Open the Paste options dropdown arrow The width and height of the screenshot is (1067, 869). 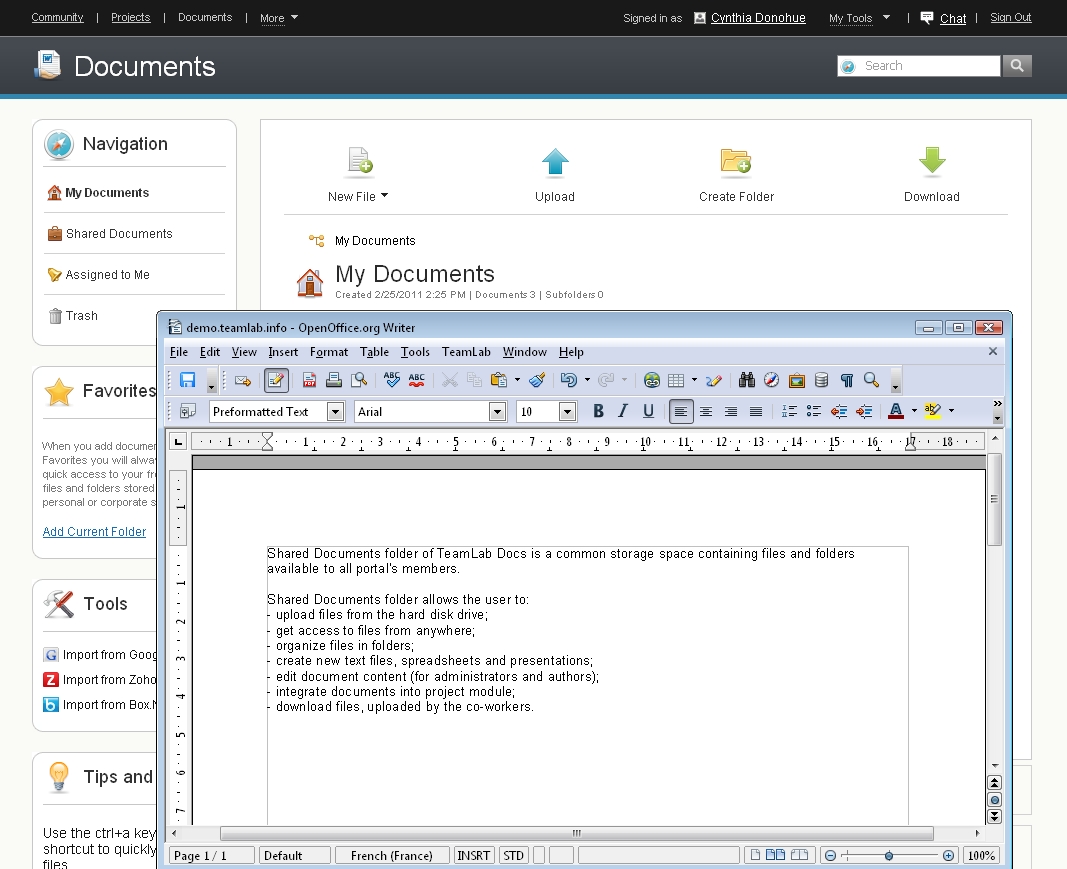tap(517, 380)
